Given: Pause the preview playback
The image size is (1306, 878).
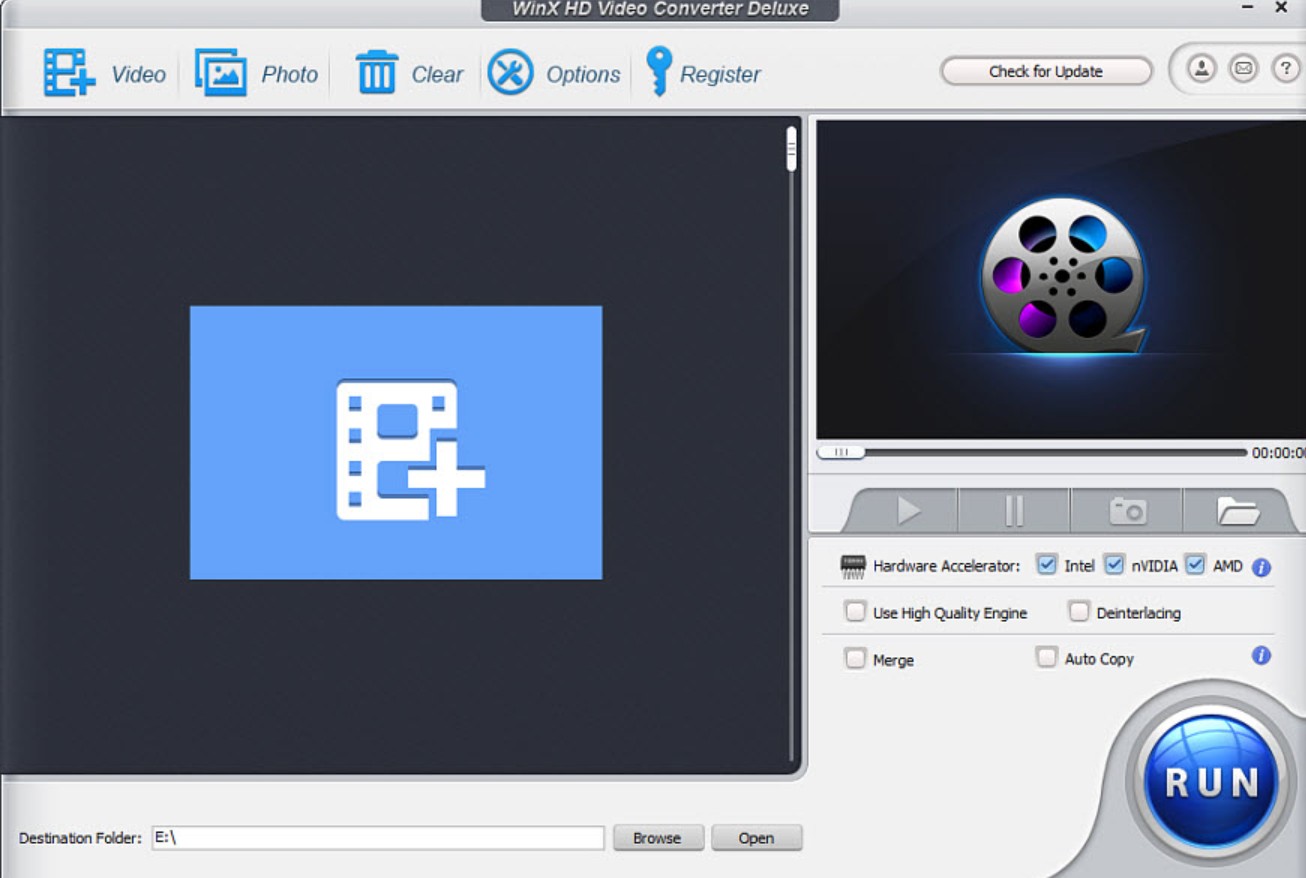Looking at the screenshot, I should pyautogui.click(x=1014, y=511).
